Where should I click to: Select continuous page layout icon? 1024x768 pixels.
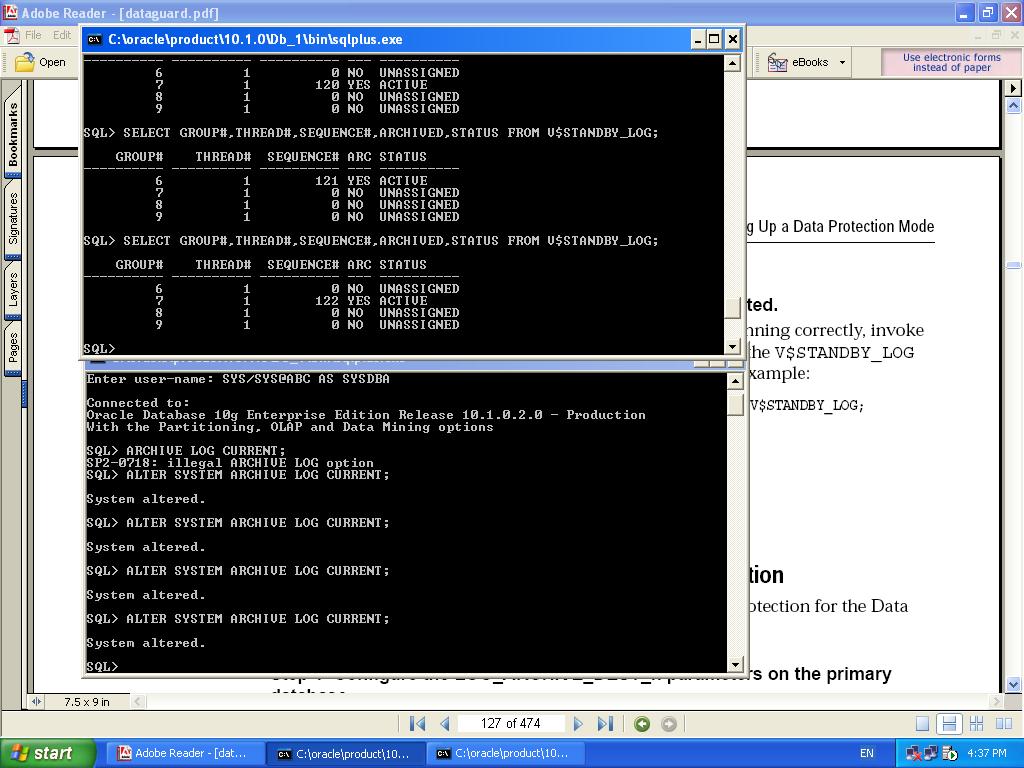tap(949, 724)
